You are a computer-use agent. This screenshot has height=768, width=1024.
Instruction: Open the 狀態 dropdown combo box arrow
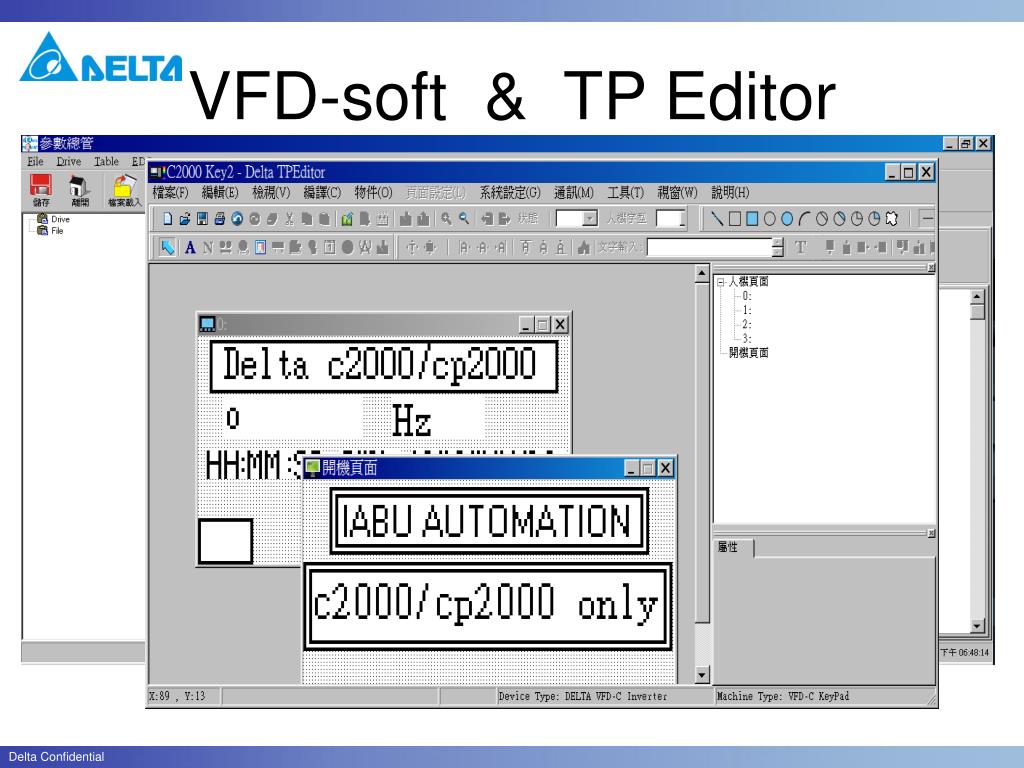click(x=590, y=219)
